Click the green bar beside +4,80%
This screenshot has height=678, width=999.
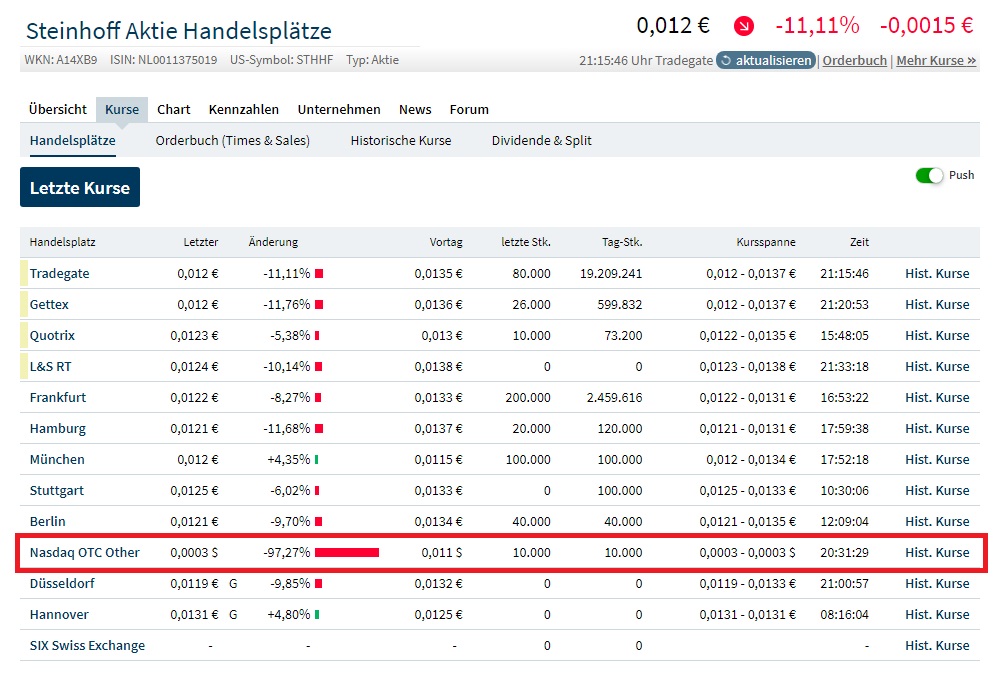click(317, 615)
